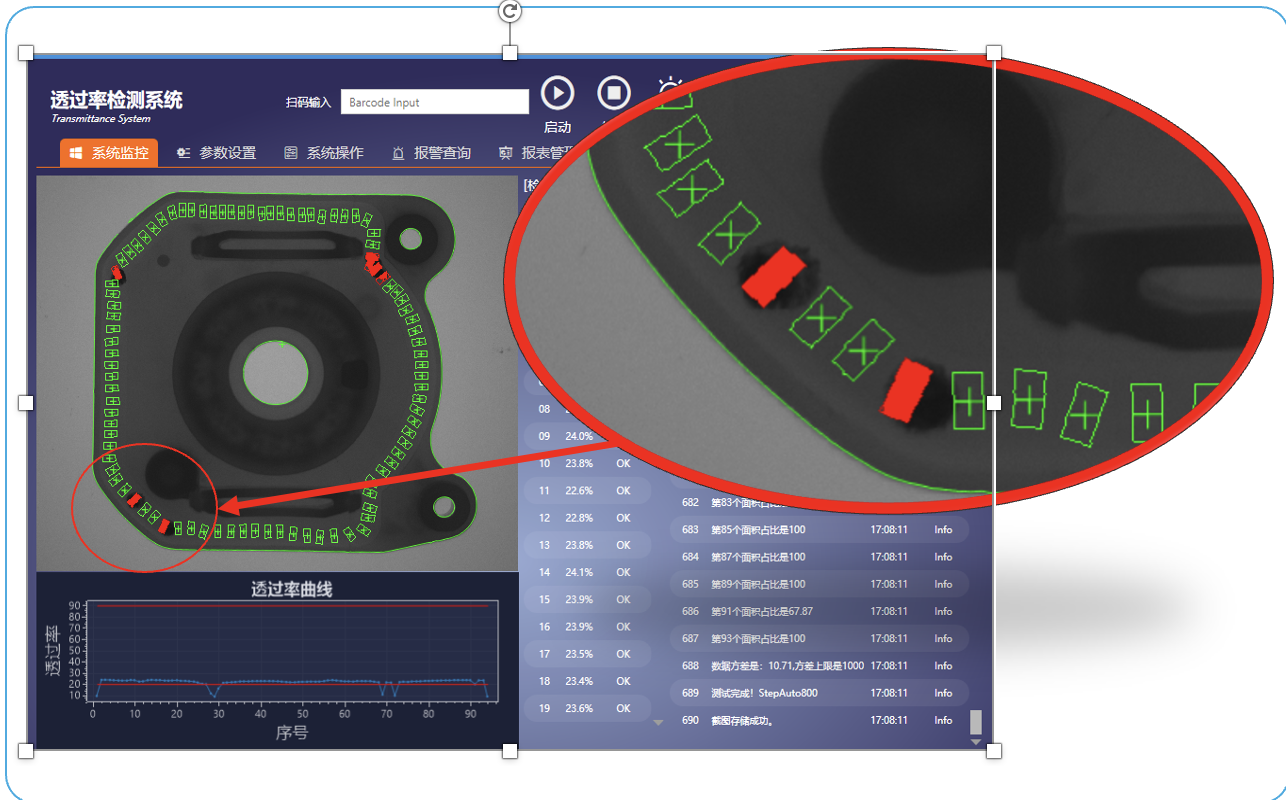Click the log panel scrollbar thumb
This screenshot has height=800, width=1286.
tap(976, 722)
